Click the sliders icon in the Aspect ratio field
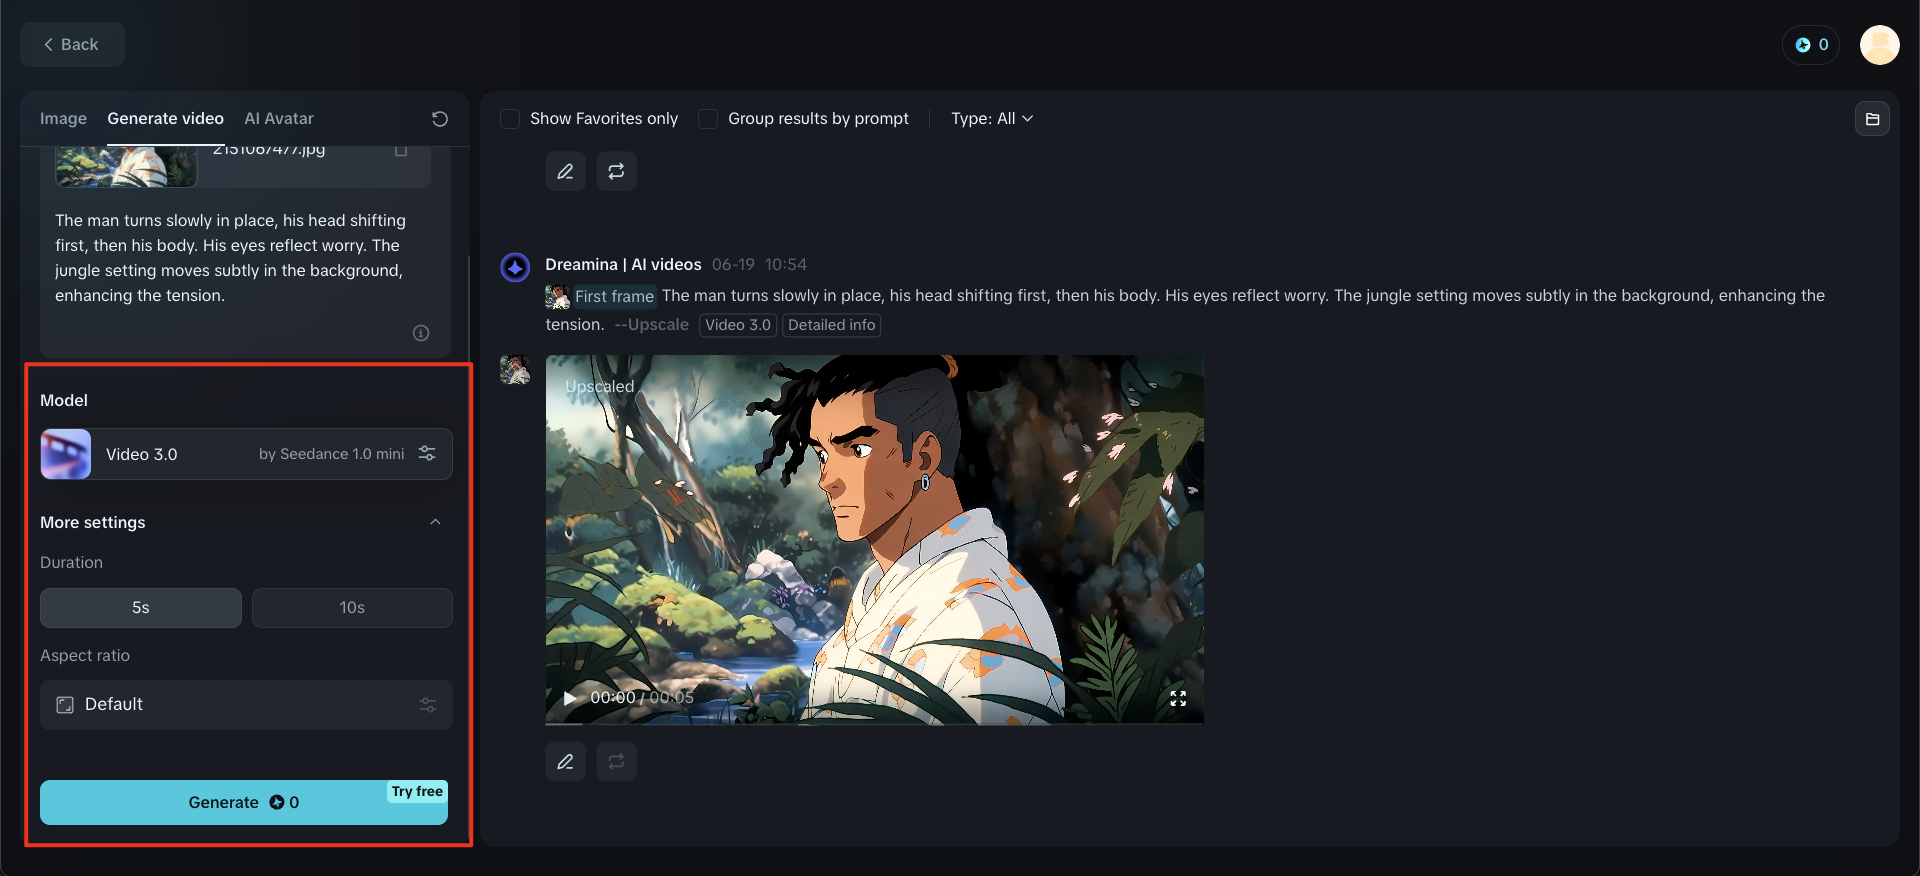 click(428, 705)
